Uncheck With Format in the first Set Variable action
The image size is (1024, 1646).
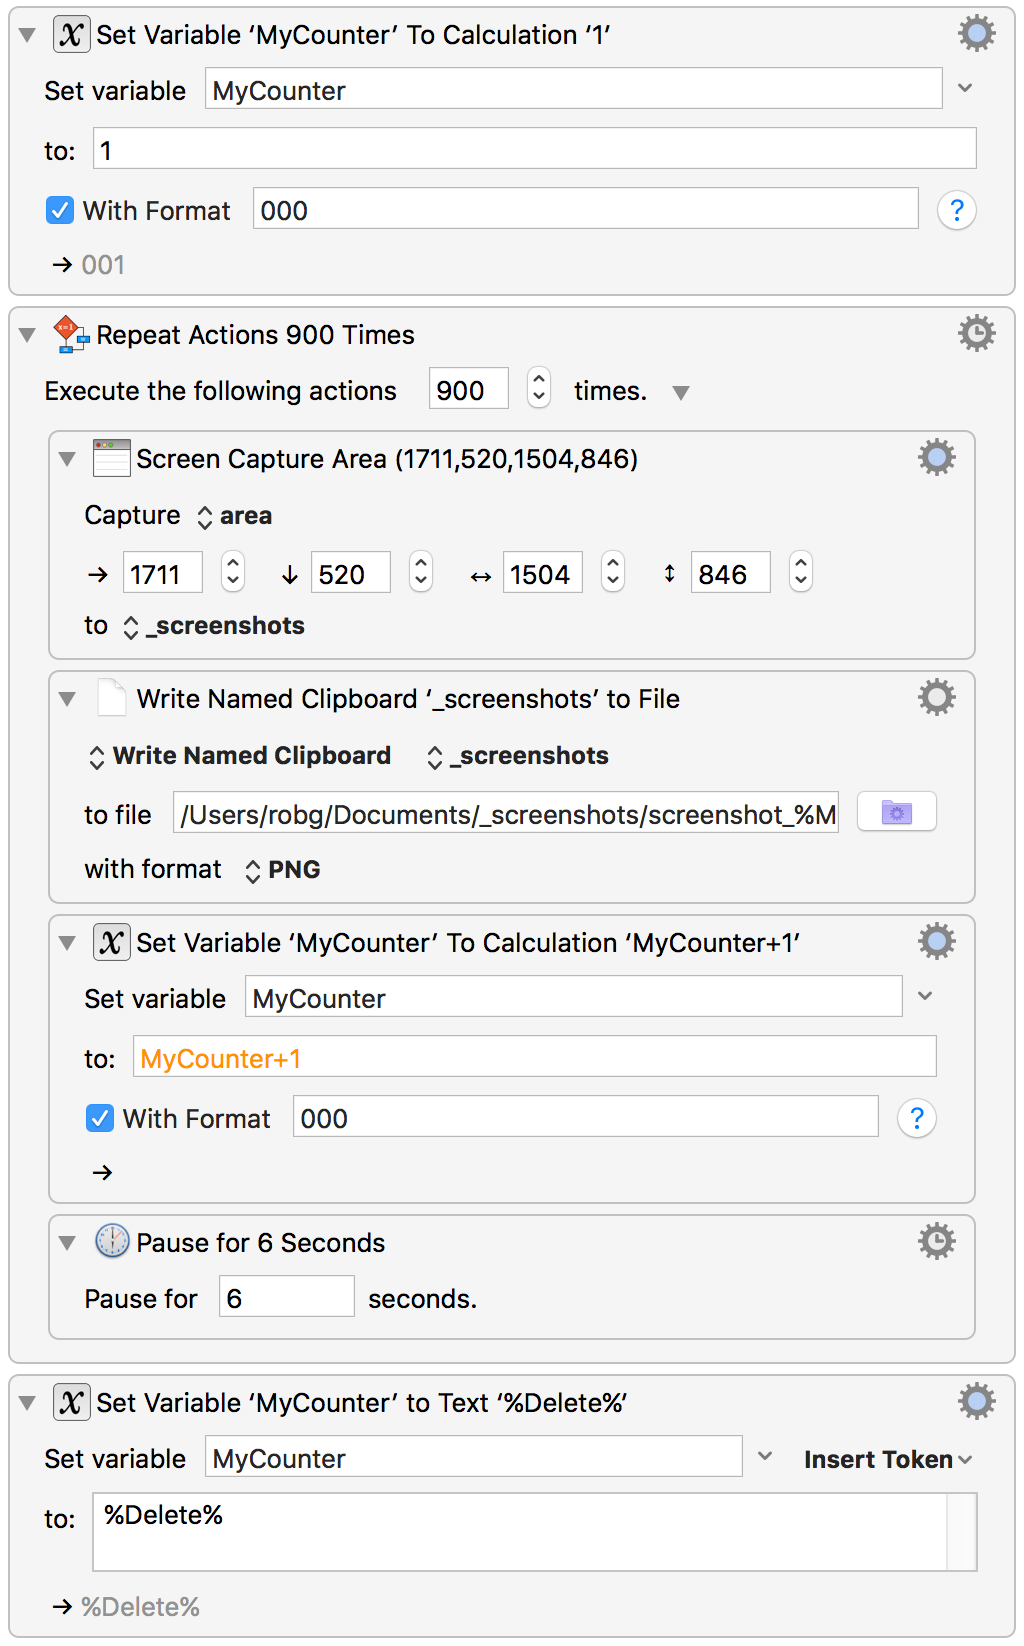pos(60,210)
